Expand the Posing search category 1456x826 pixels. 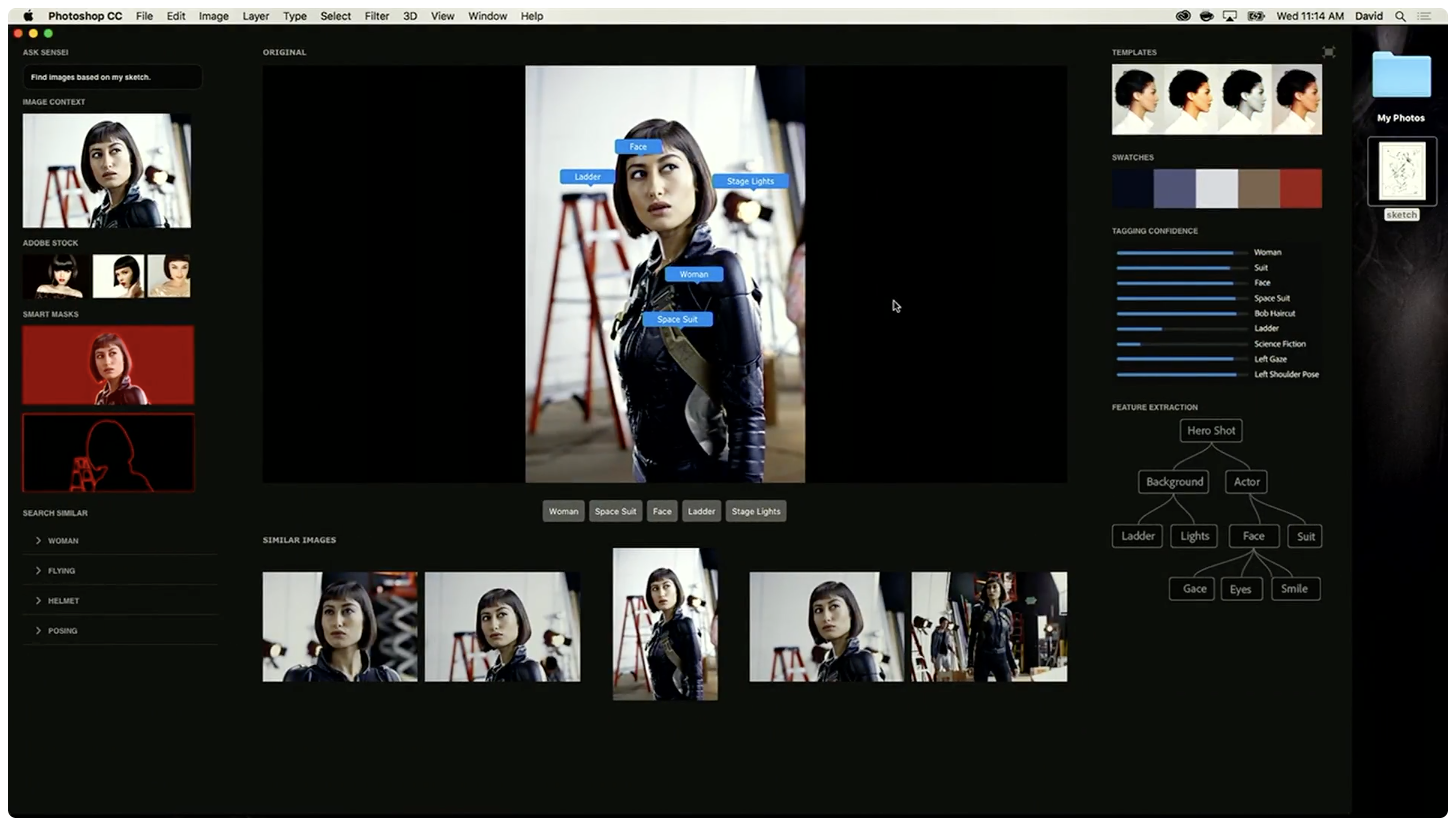click(120, 630)
